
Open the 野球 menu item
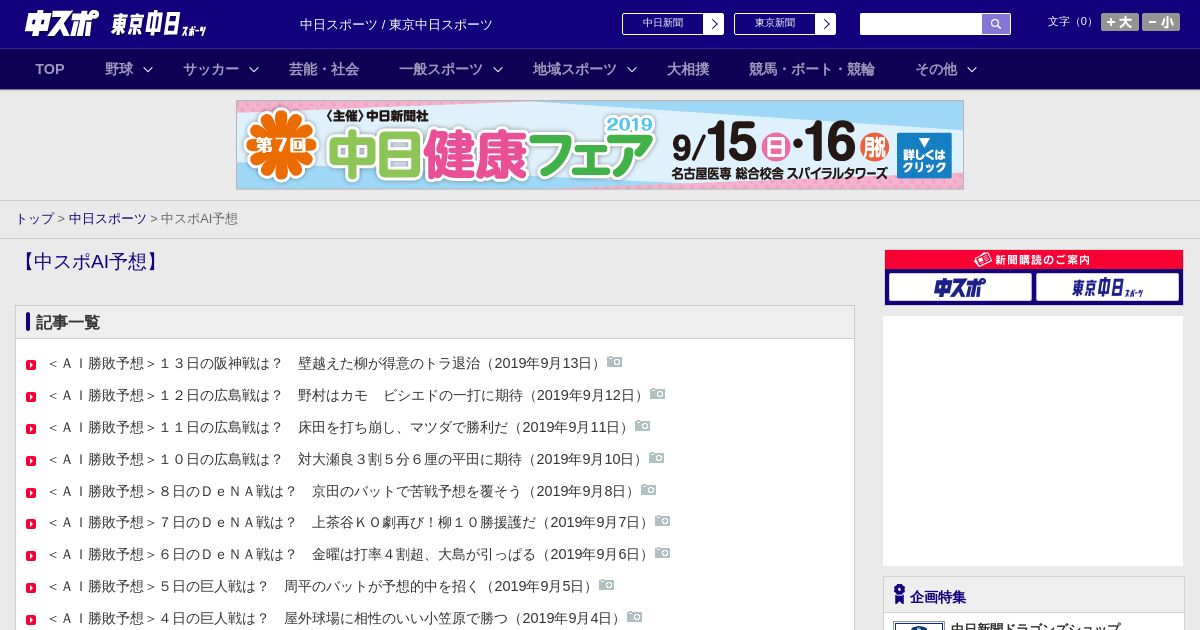(x=119, y=69)
